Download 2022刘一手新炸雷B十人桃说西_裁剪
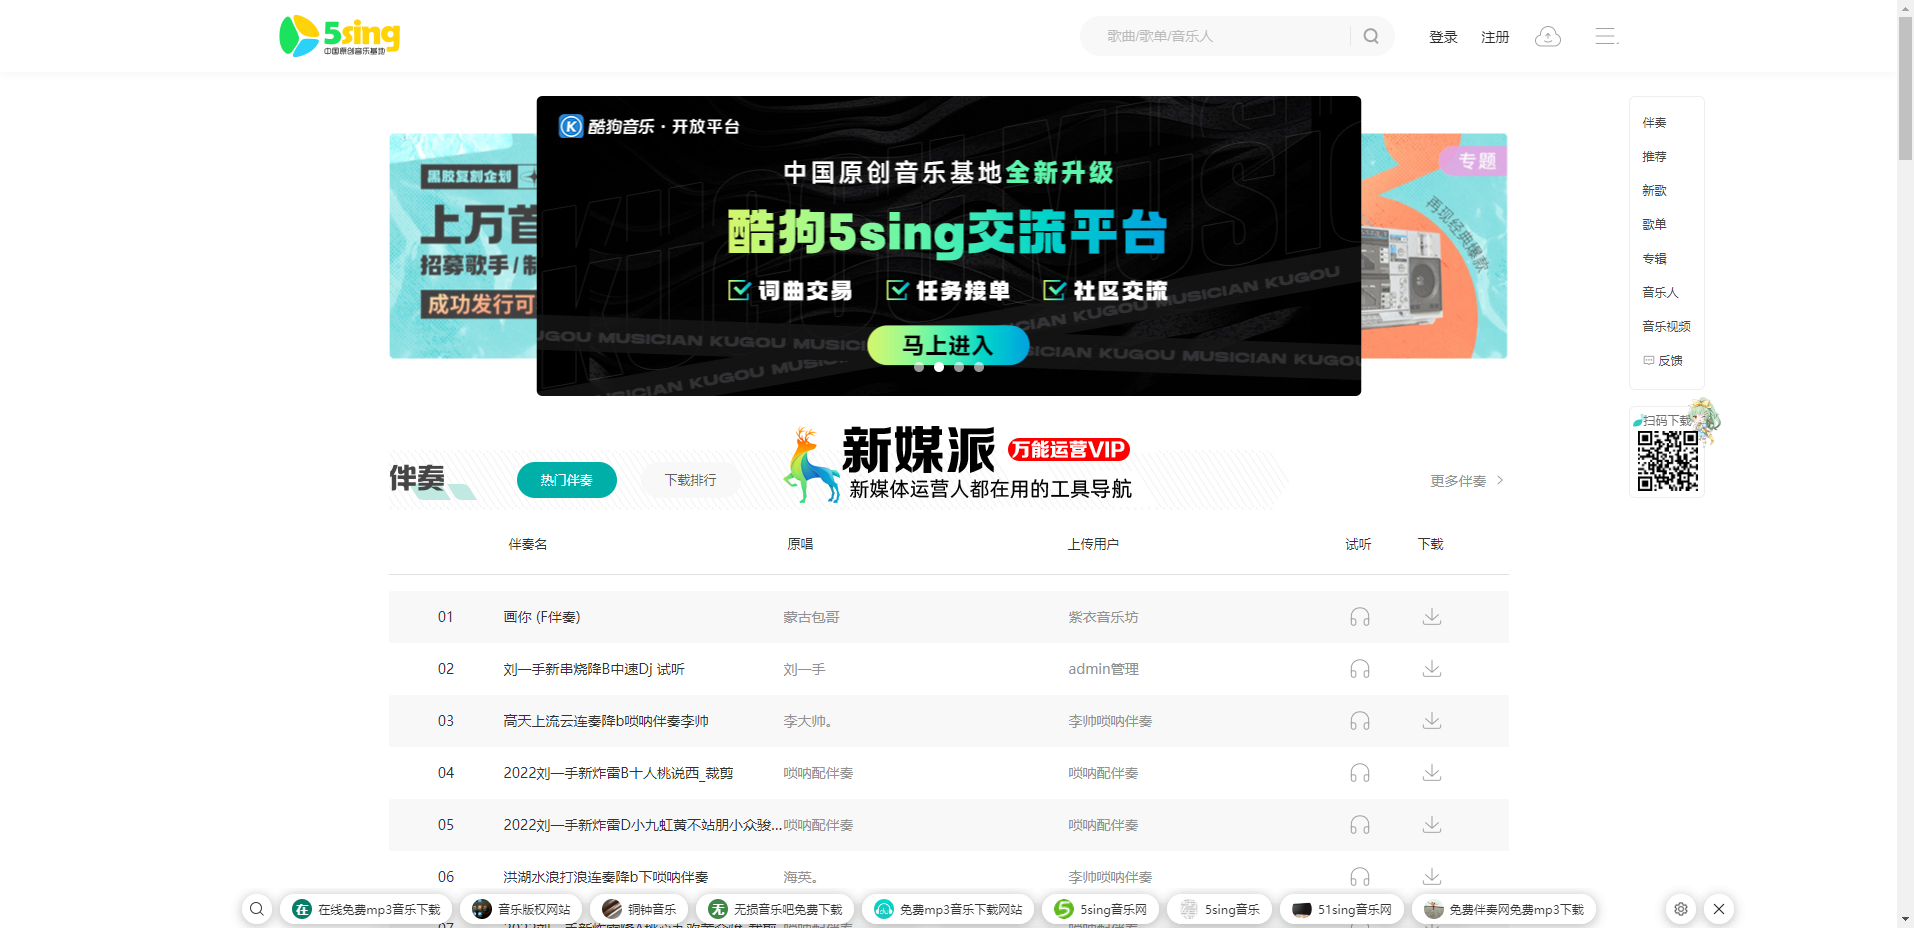The height and width of the screenshot is (928, 1914). (x=1432, y=773)
